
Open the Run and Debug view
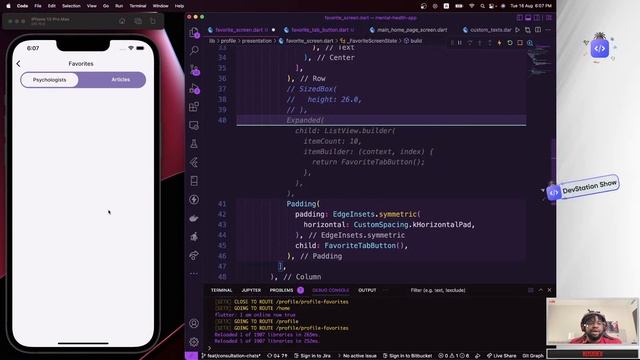tap(194, 88)
